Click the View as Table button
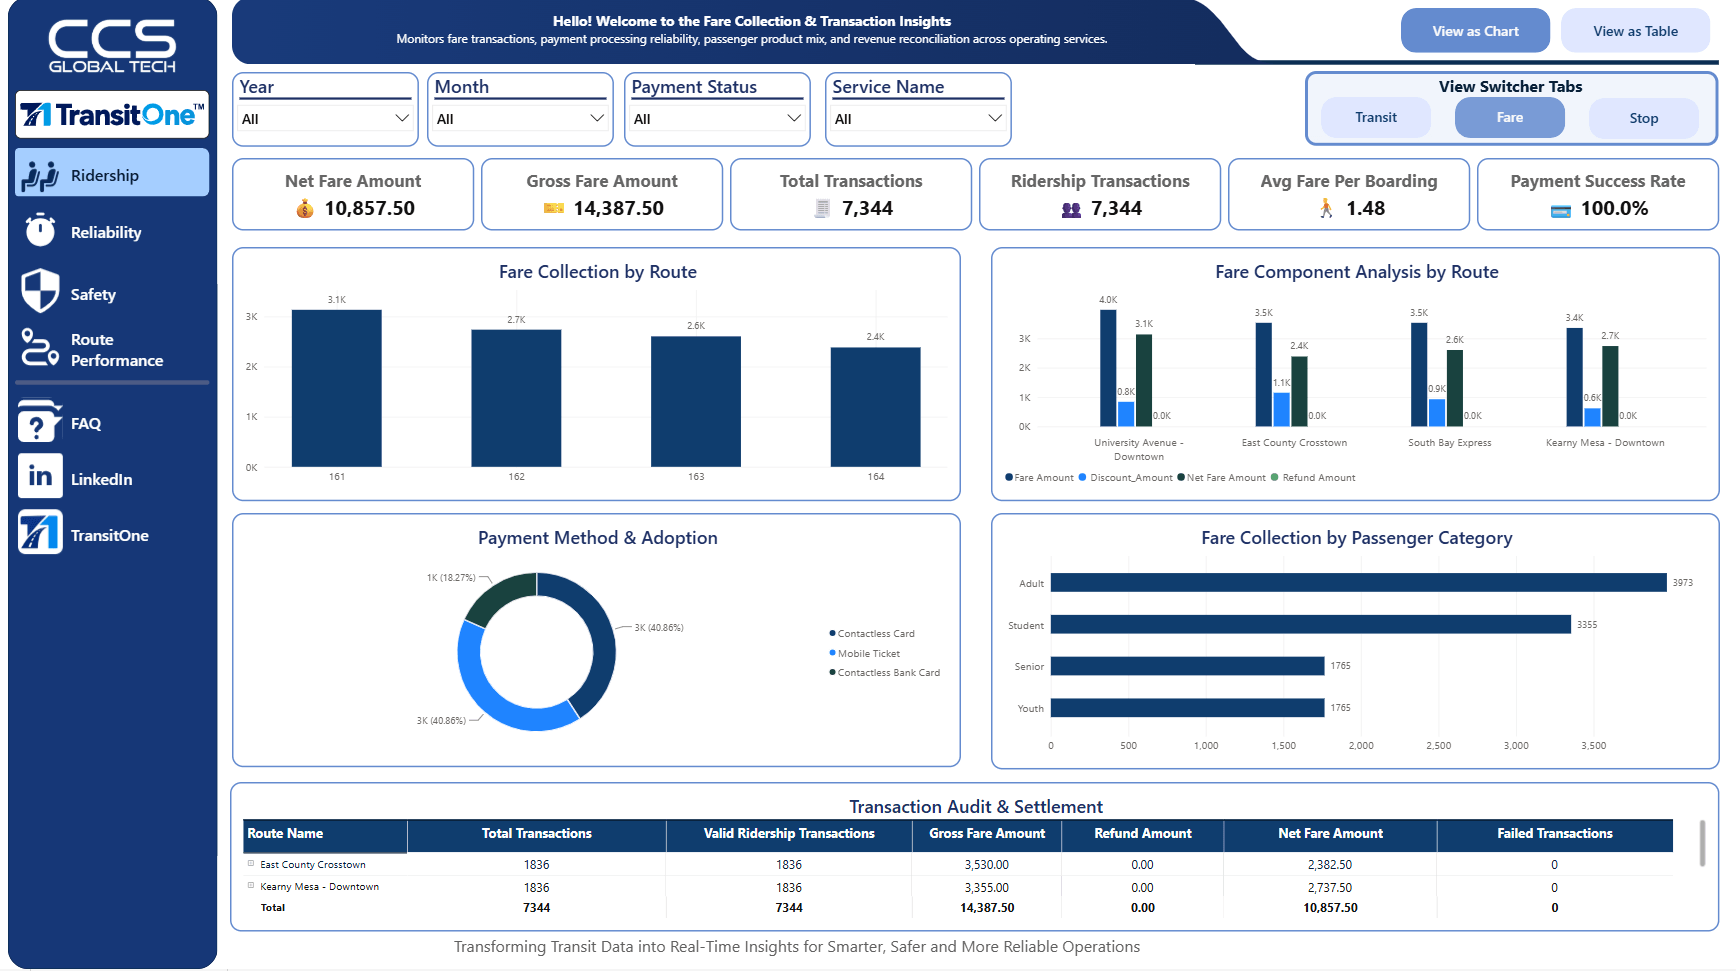 pos(1635,31)
